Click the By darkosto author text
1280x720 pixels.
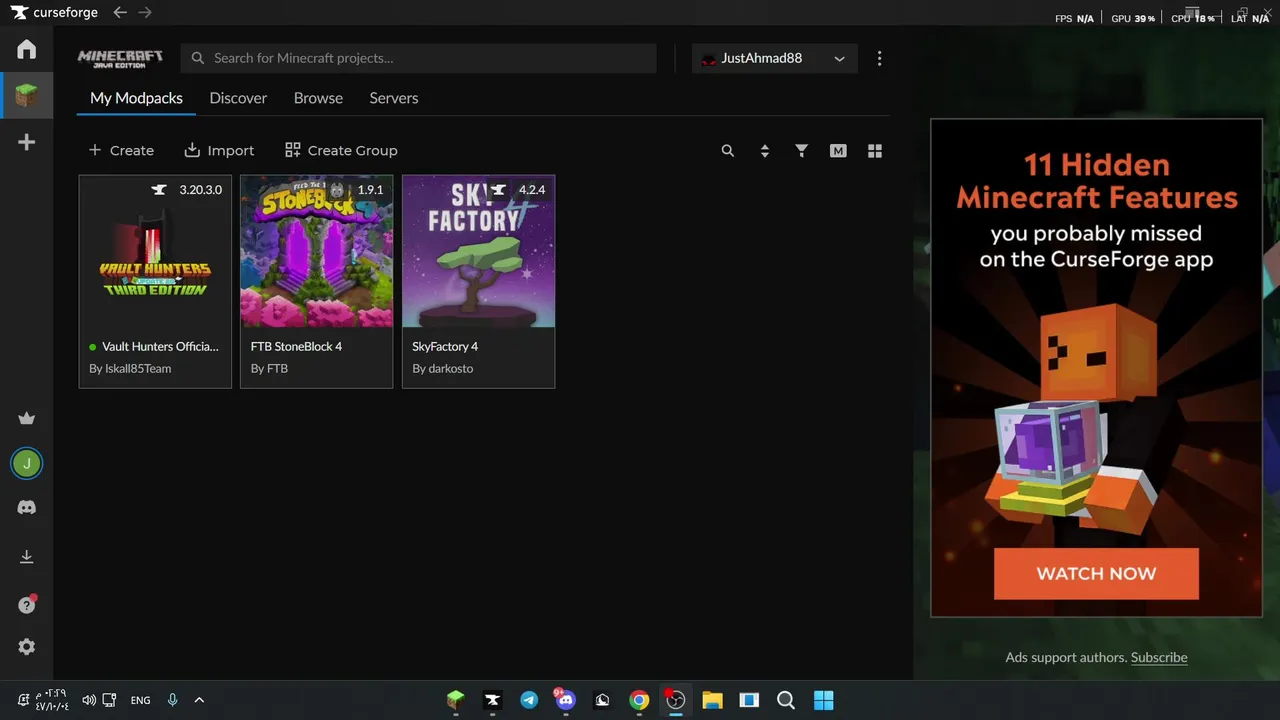(443, 368)
